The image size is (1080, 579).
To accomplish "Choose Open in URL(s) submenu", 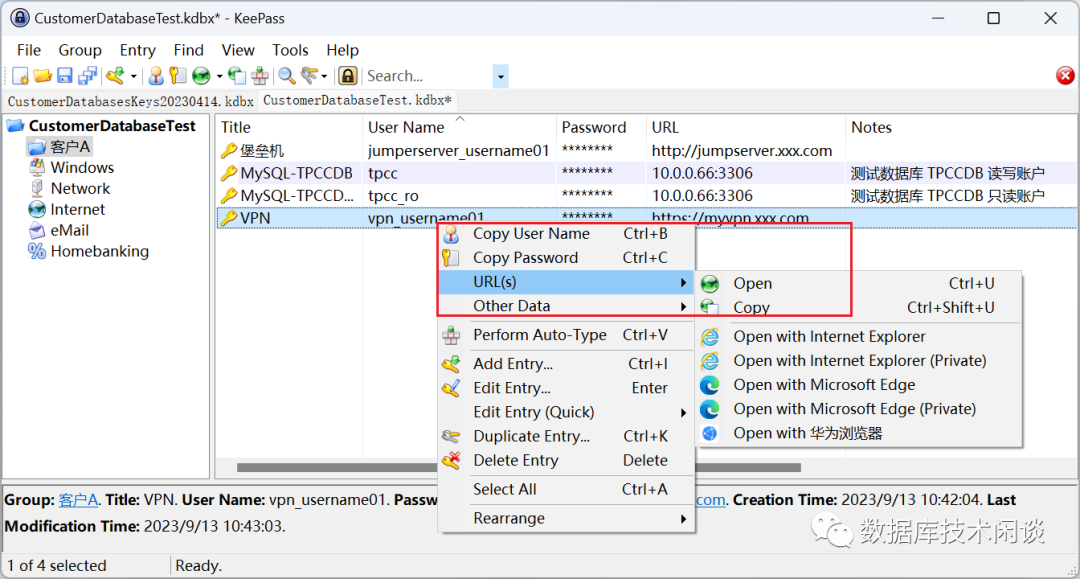I will pyautogui.click(x=858, y=284).
